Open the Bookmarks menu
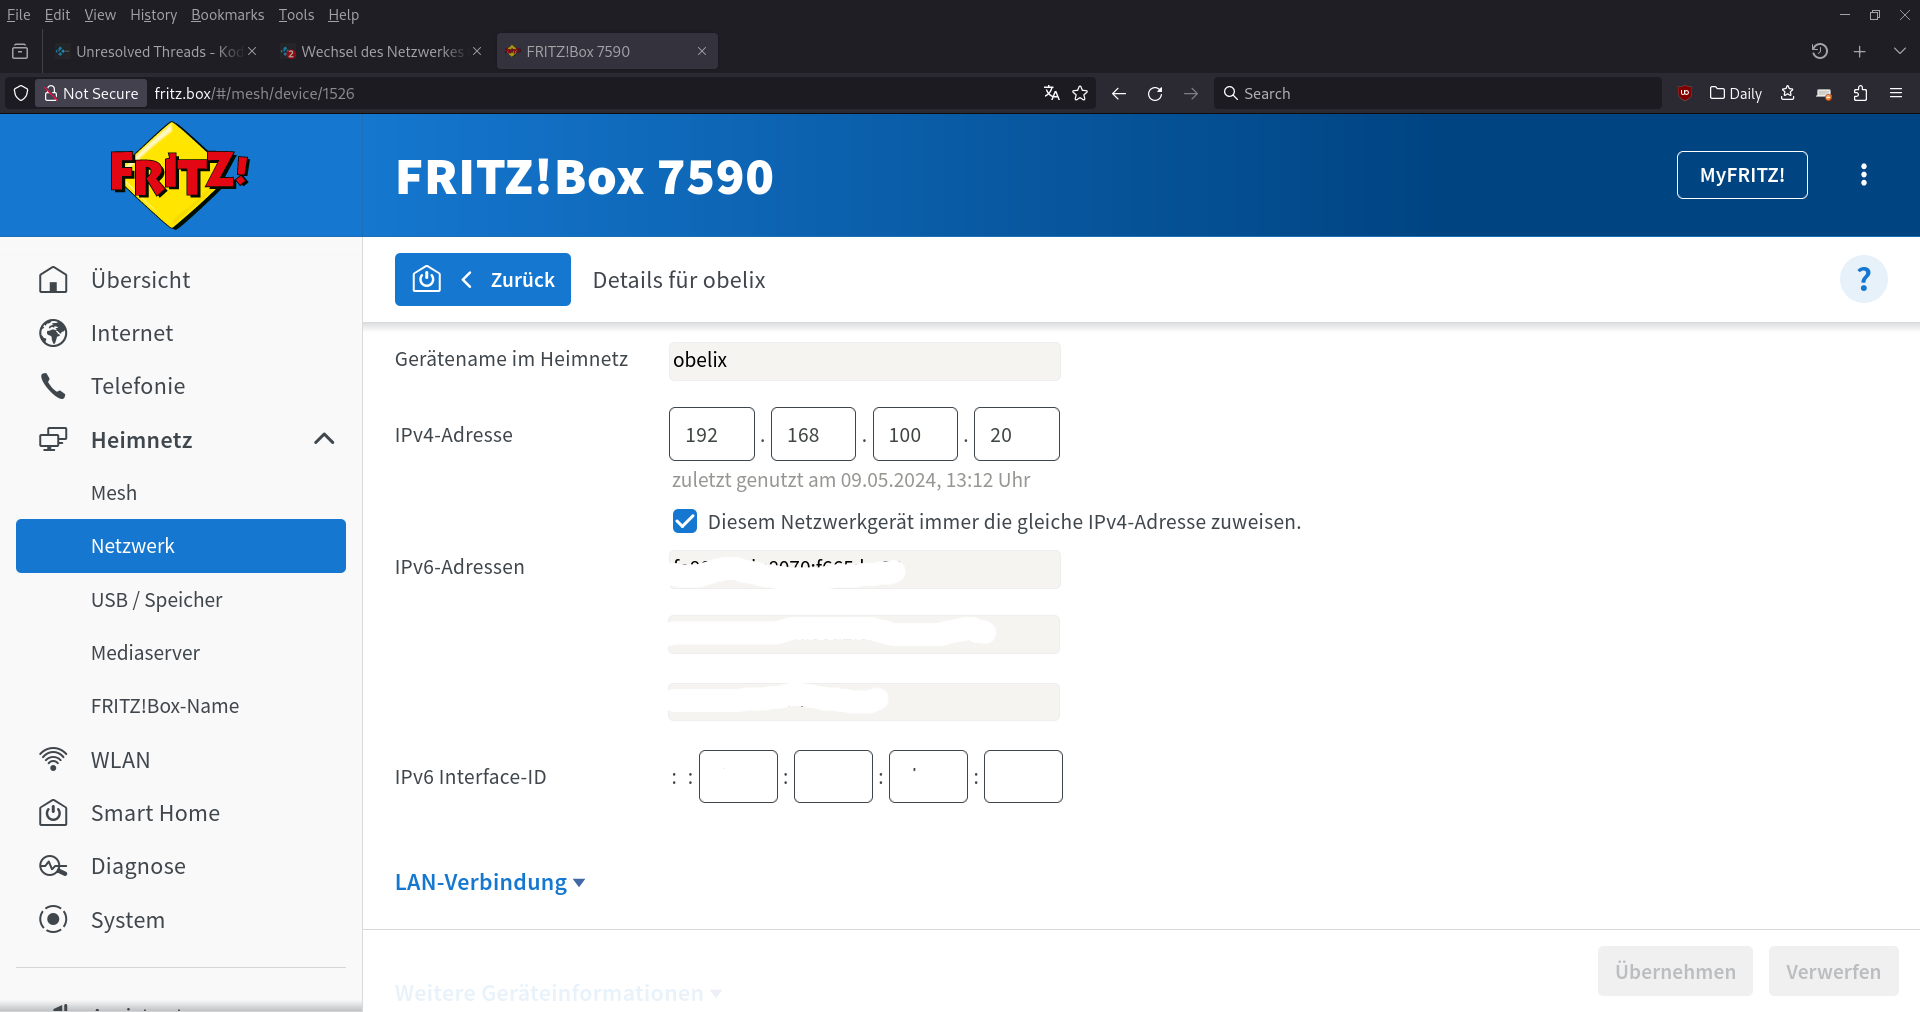1920x1012 pixels. [x=227, y=15]
